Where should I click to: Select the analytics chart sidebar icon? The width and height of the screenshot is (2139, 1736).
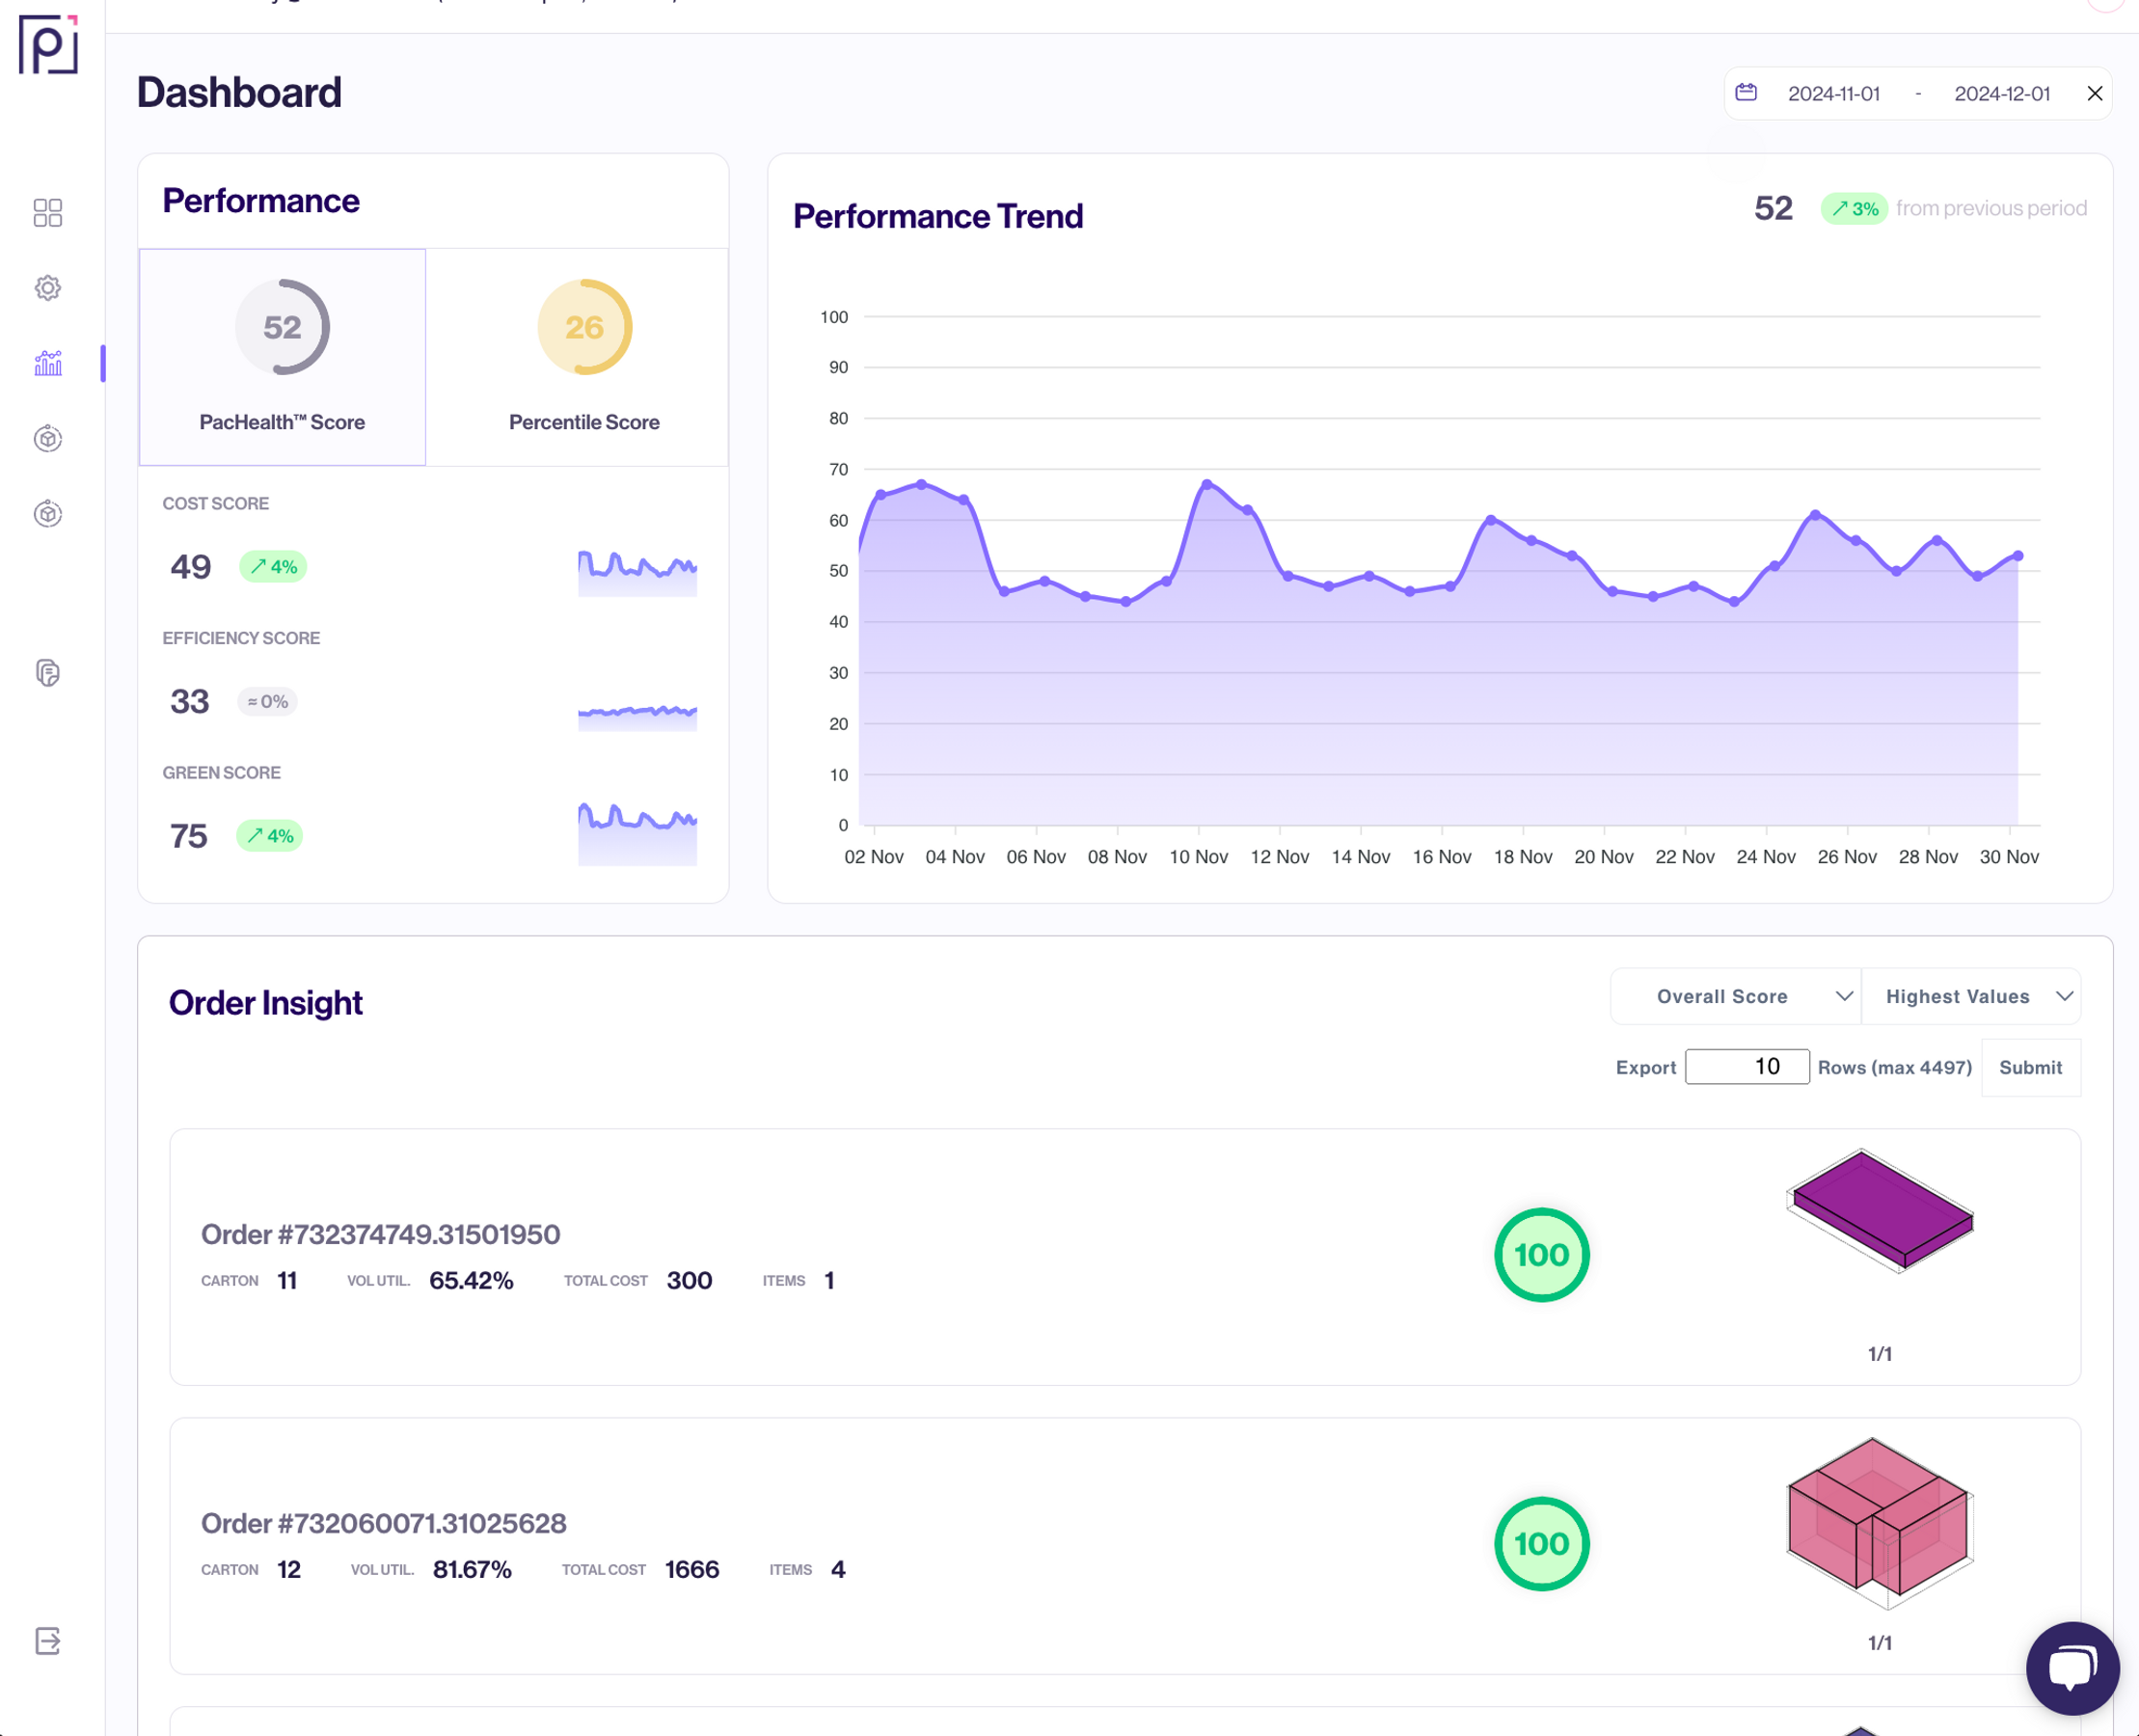(48, 363)
